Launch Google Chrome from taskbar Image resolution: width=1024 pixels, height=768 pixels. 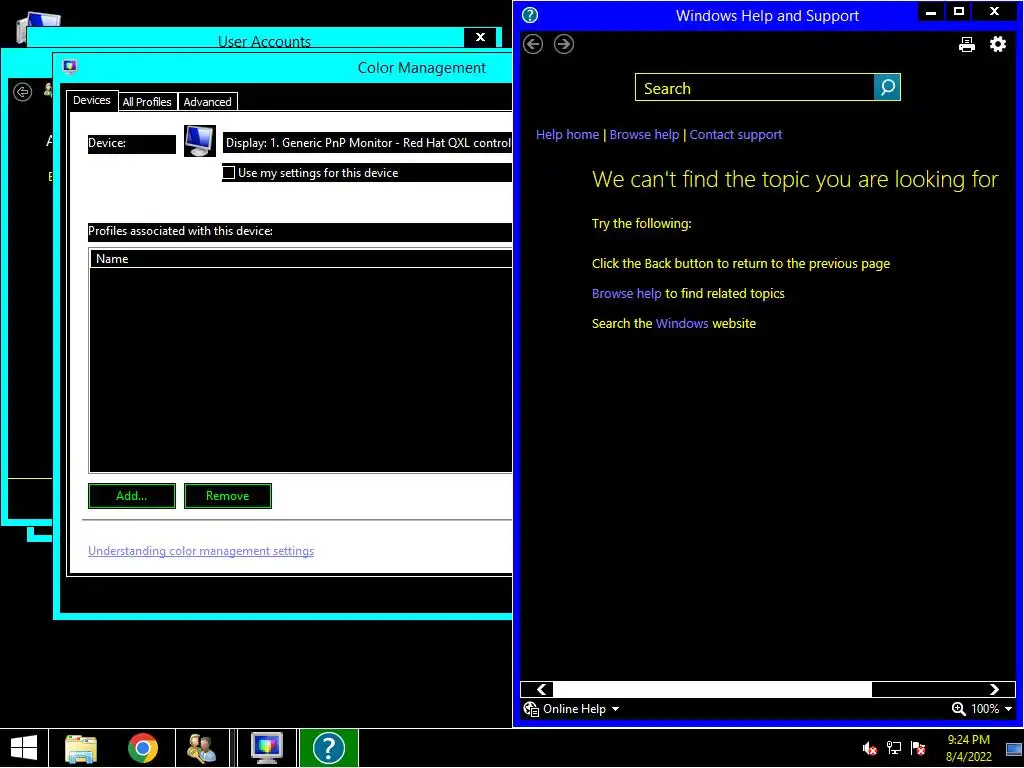142,748
